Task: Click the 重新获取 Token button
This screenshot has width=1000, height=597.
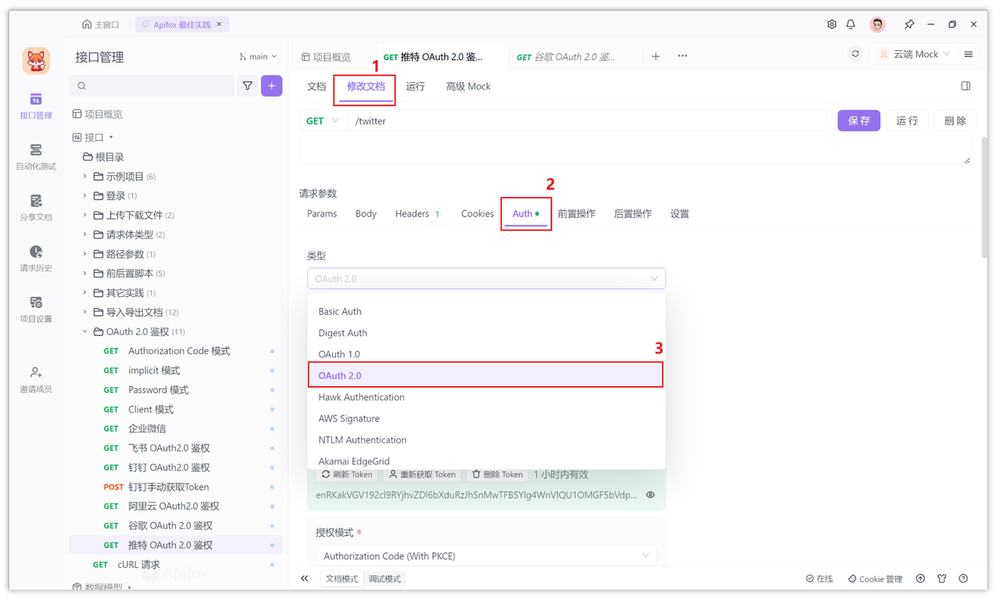Action: click(421, 474)
